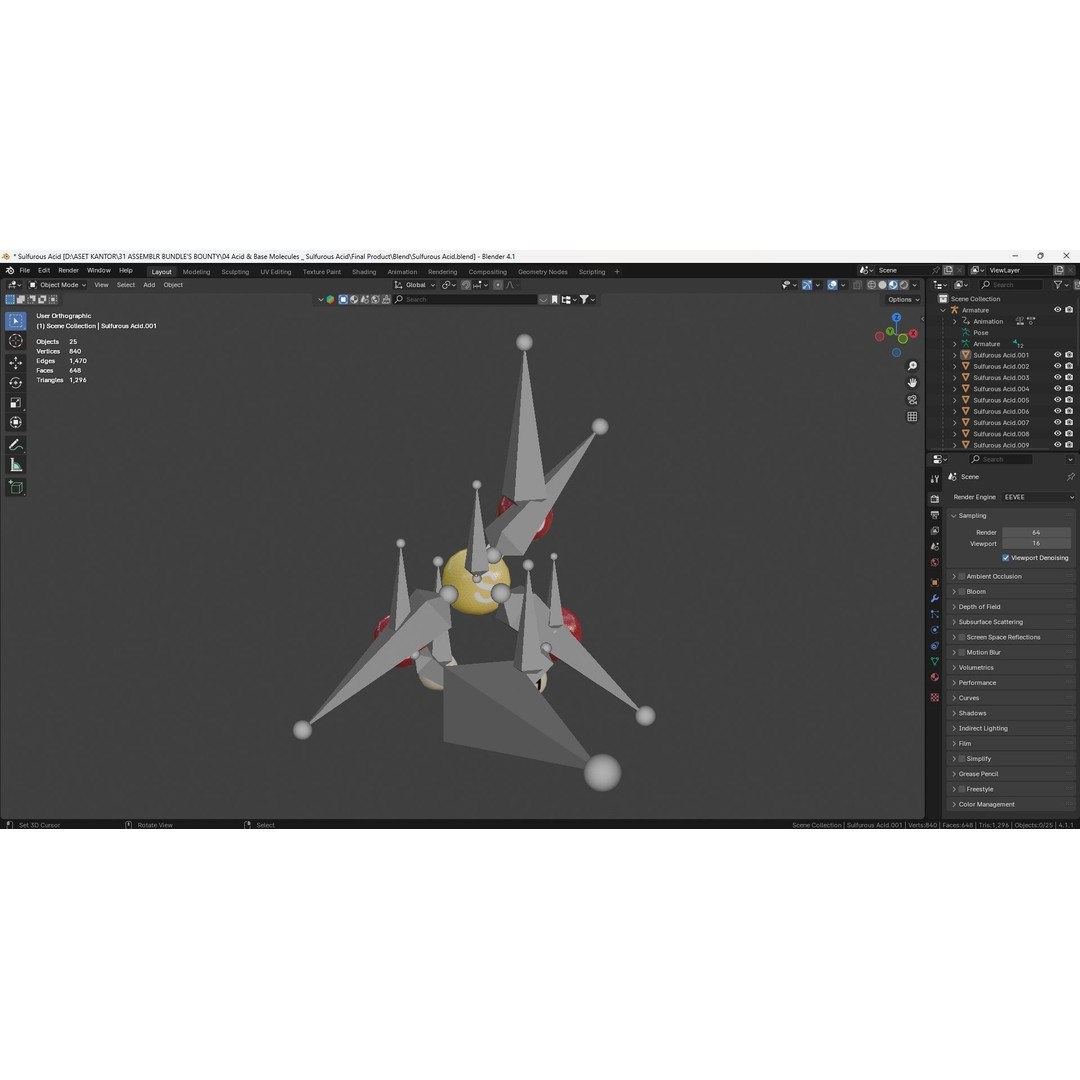Enable the Ambient Occlusion checkbox

pos(962,577)
